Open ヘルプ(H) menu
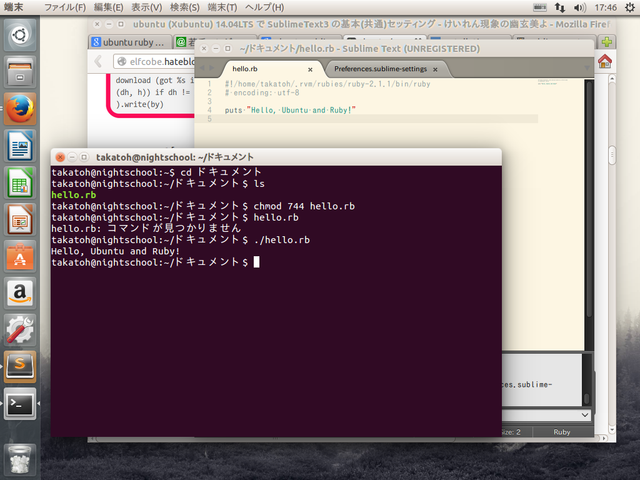This screenshot has width=640, height=480. point(264,7)
